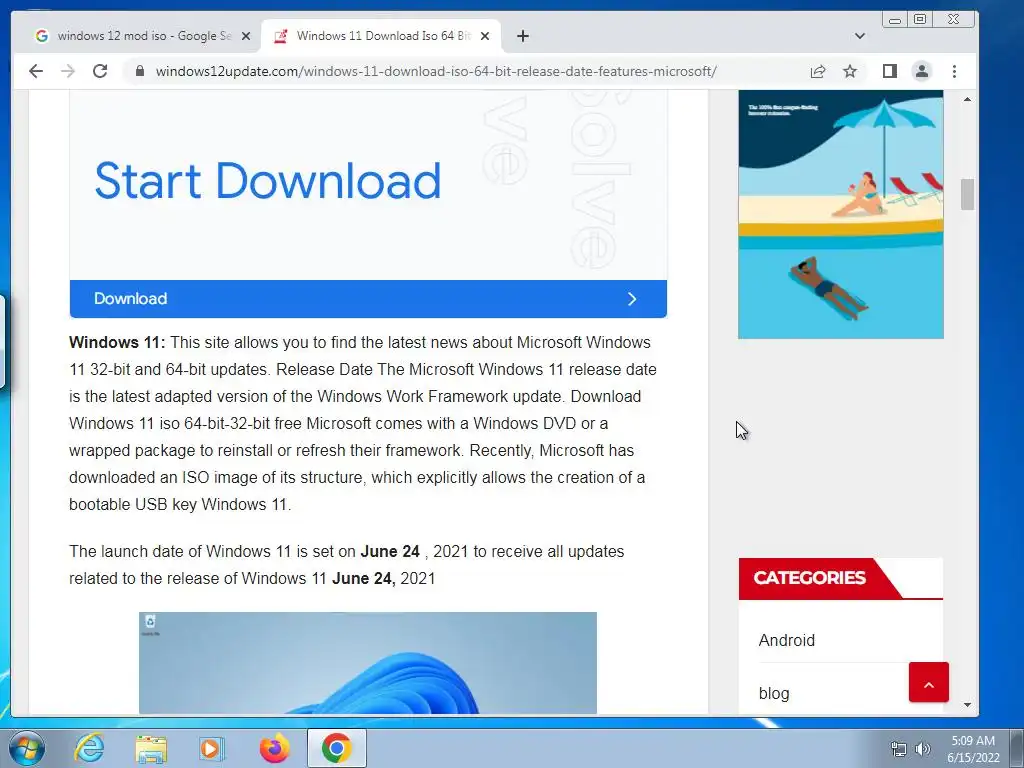Click the Chrome taskbar icon

click(x=336, y=748)
